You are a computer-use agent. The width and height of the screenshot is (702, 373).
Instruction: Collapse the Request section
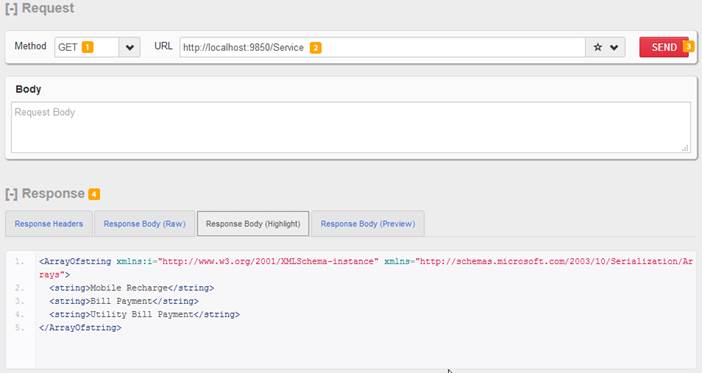pos(11,9)
